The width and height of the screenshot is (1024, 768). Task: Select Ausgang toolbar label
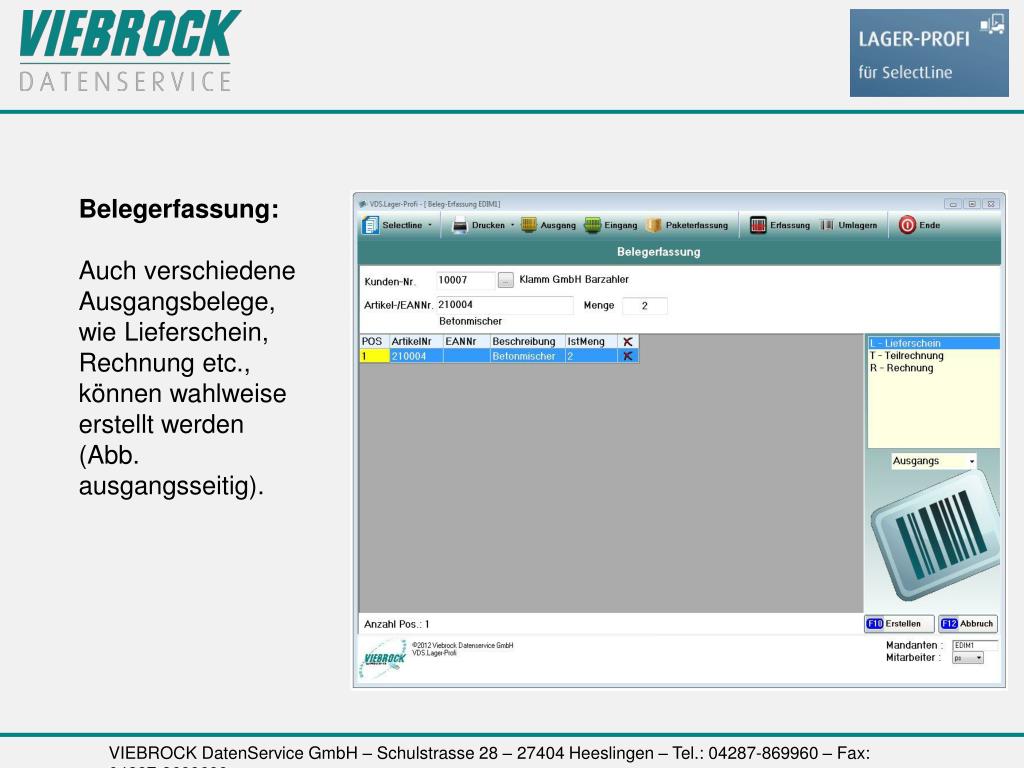(x=558, y=225)
